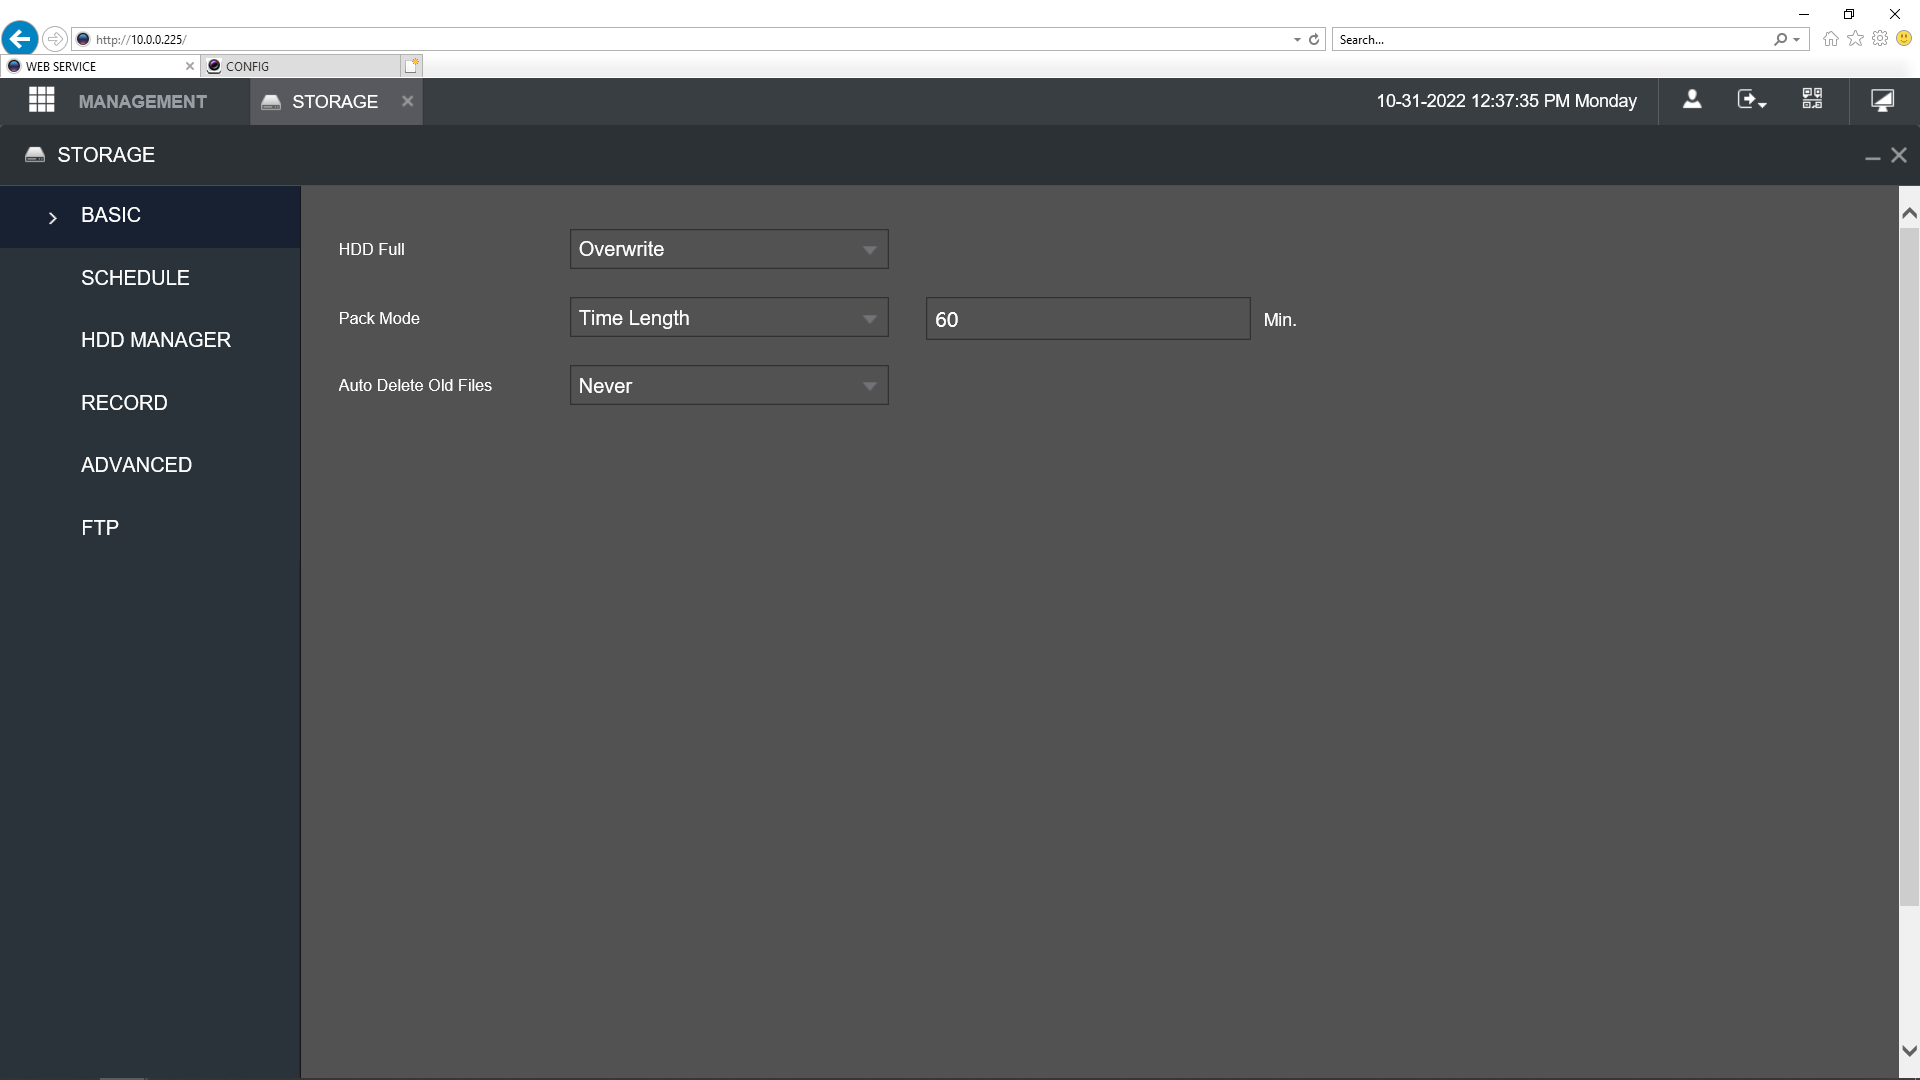Click the browser forward arrow
The image size is (1920, 1080).
coord(55,39)
